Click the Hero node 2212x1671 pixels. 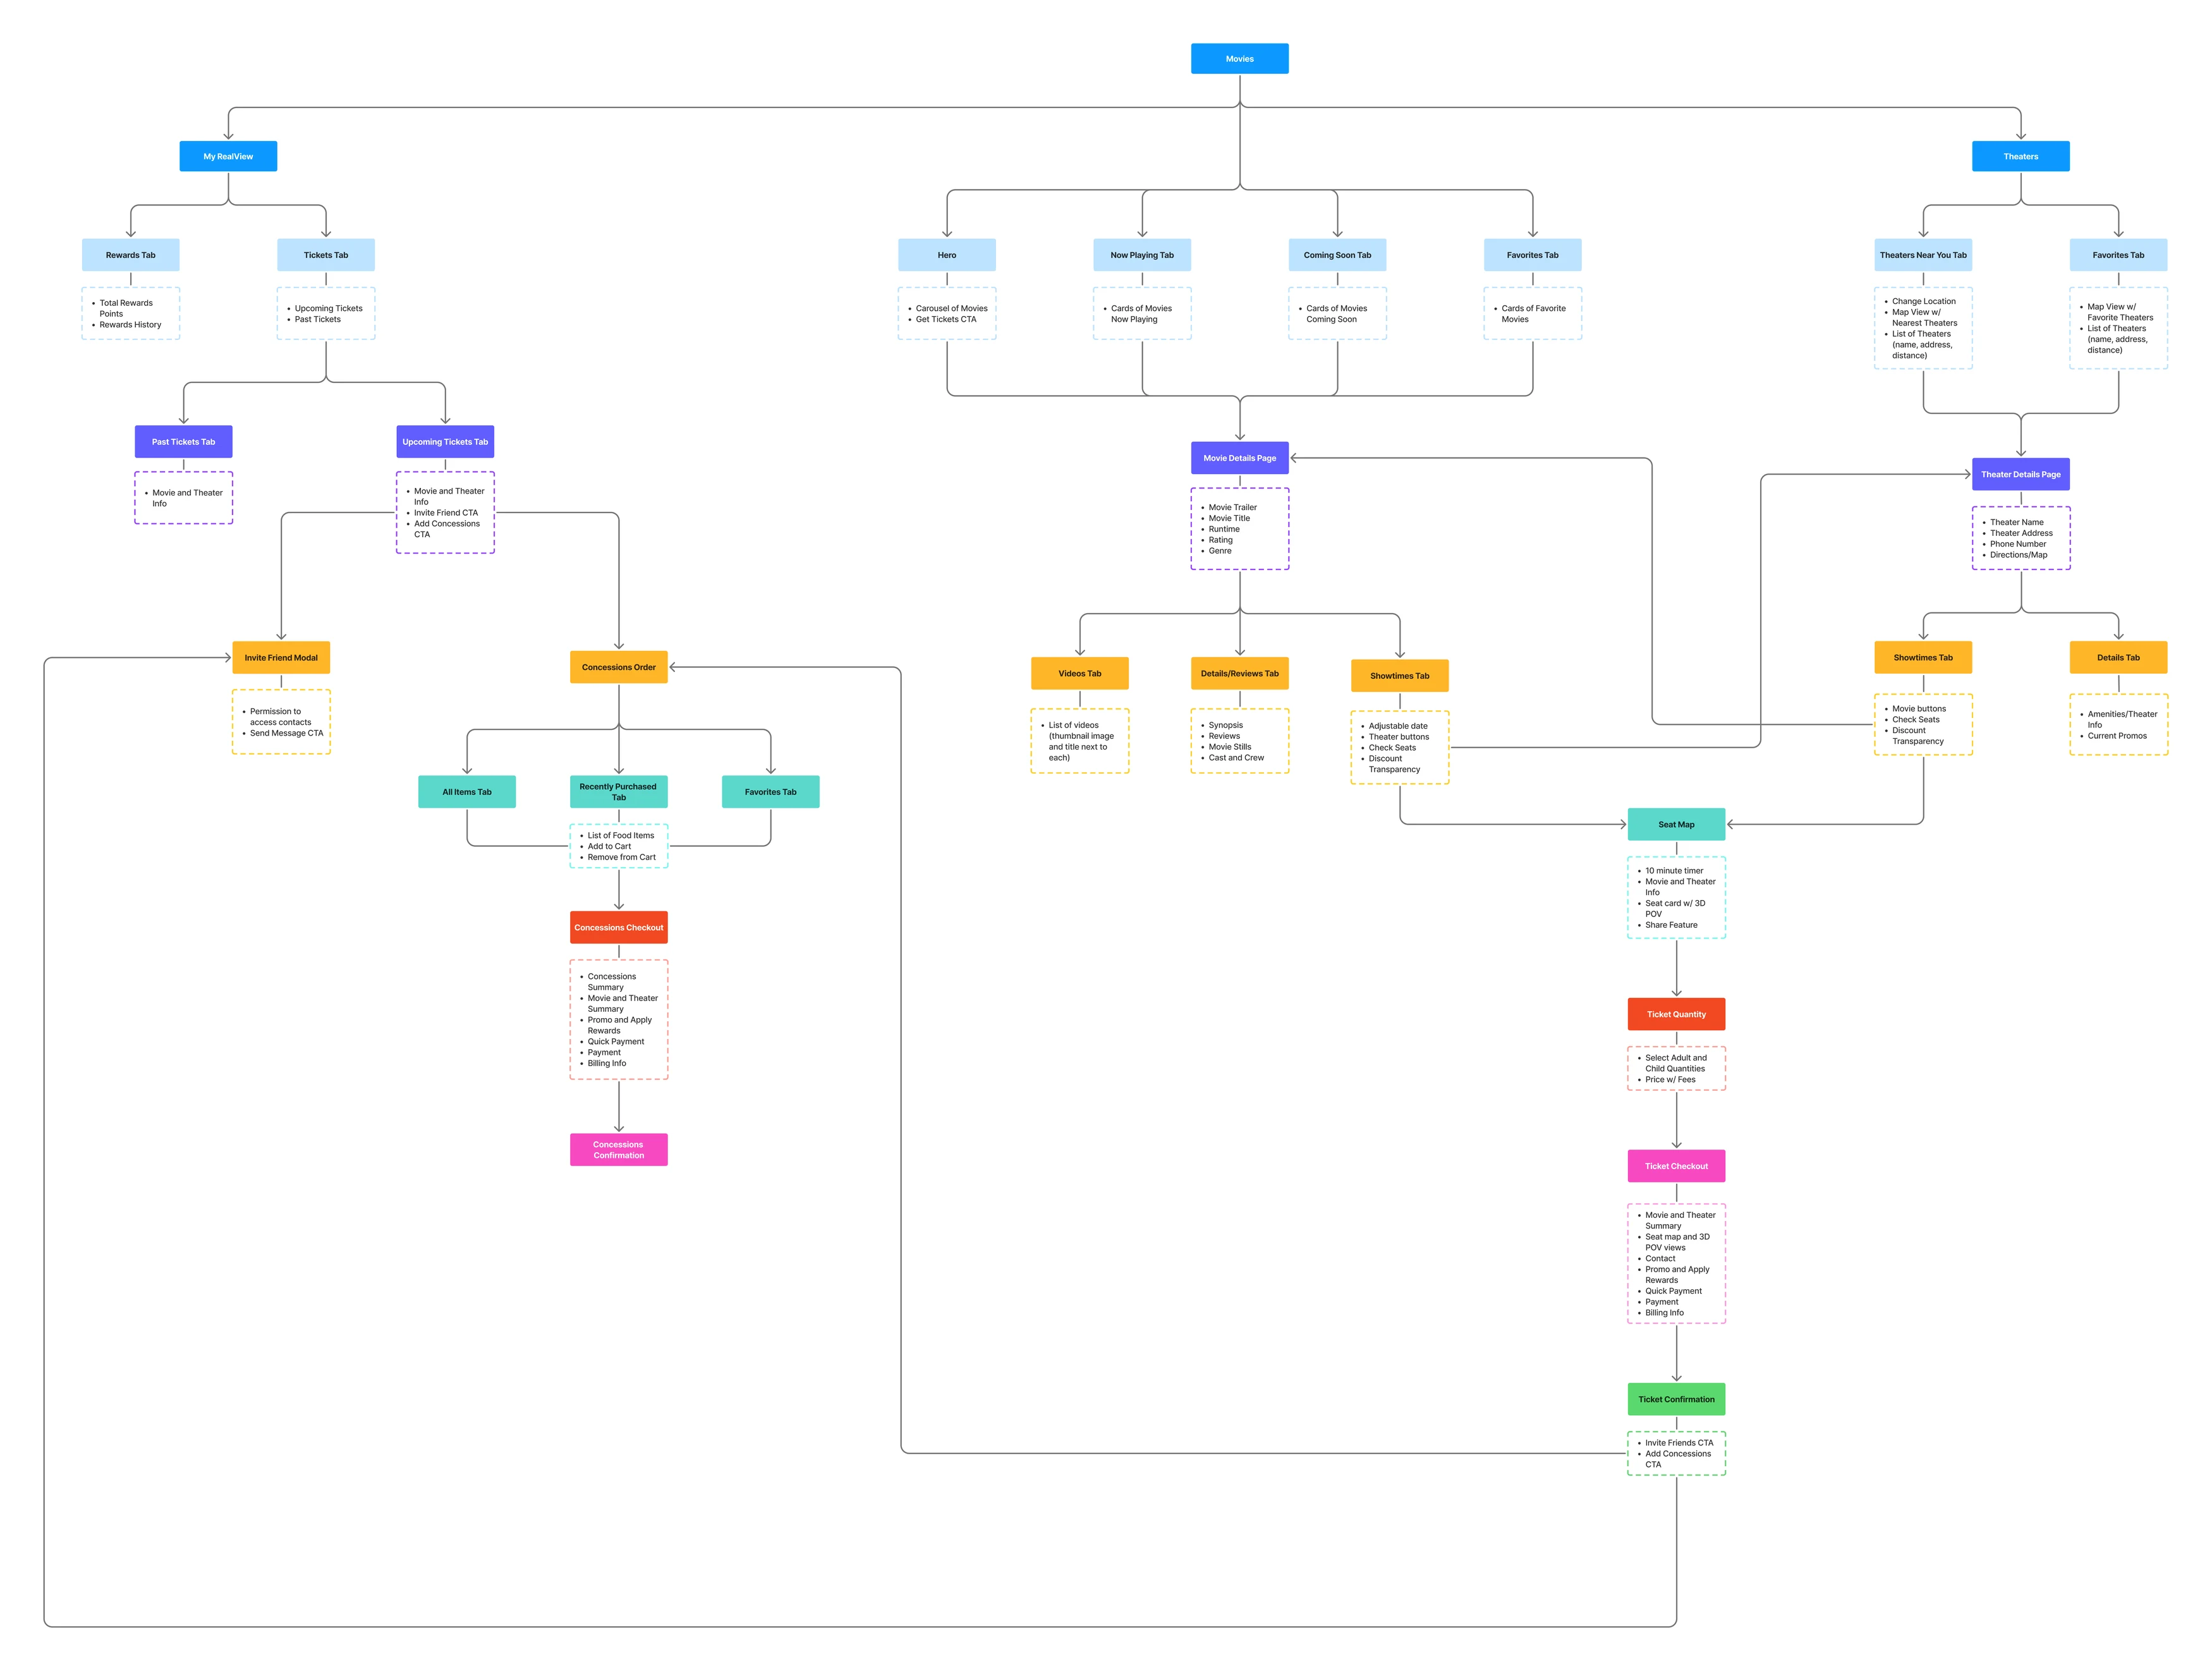(x=946, y=255)
